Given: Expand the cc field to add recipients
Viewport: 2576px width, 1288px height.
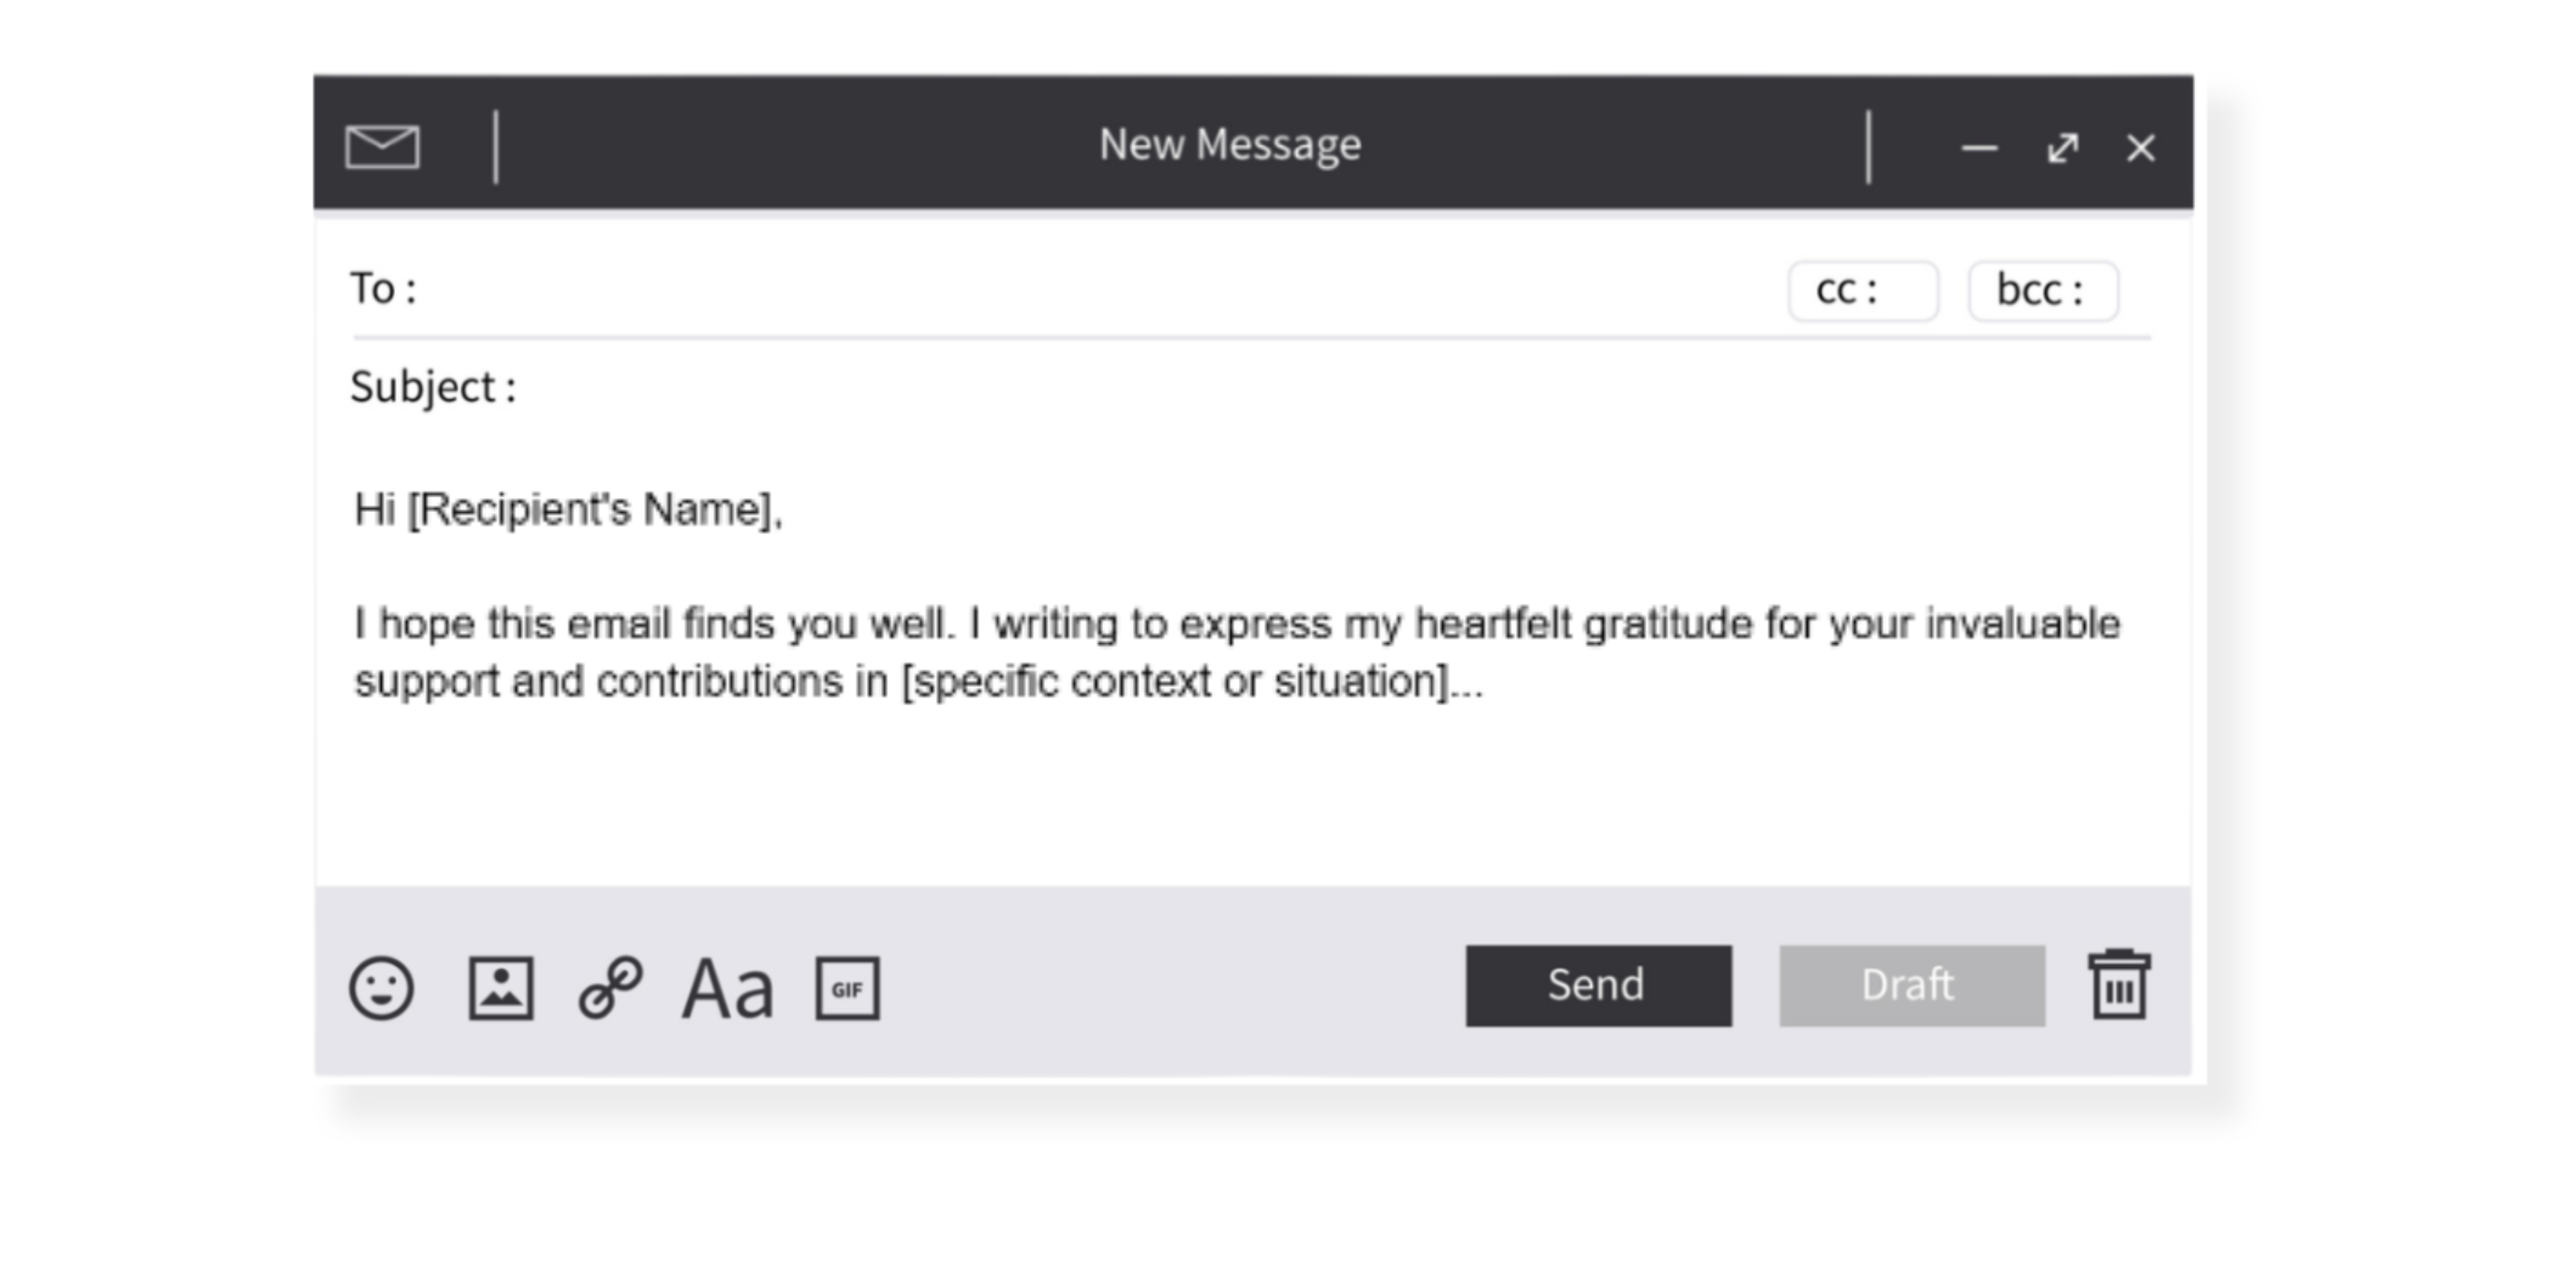Looking at the screenshot, I should point(1864,290).
